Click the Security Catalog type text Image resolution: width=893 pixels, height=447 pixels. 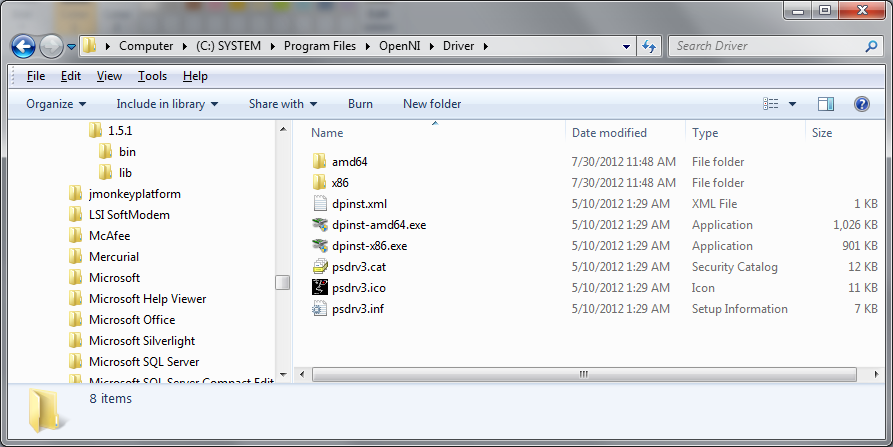click(x=734, y=267)
